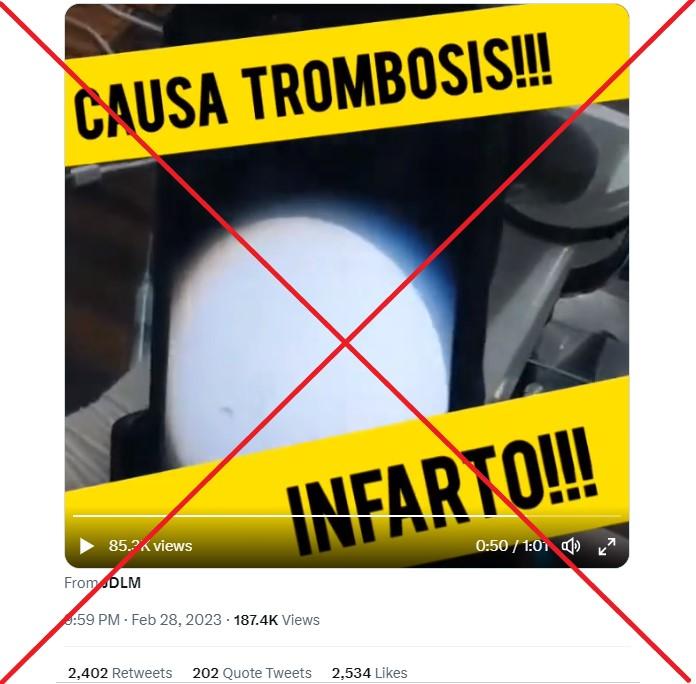This screenshot has height=684, width=696.
Task: Click the 0:50 / 1:01 time display
Action: [x=512, y=546]
